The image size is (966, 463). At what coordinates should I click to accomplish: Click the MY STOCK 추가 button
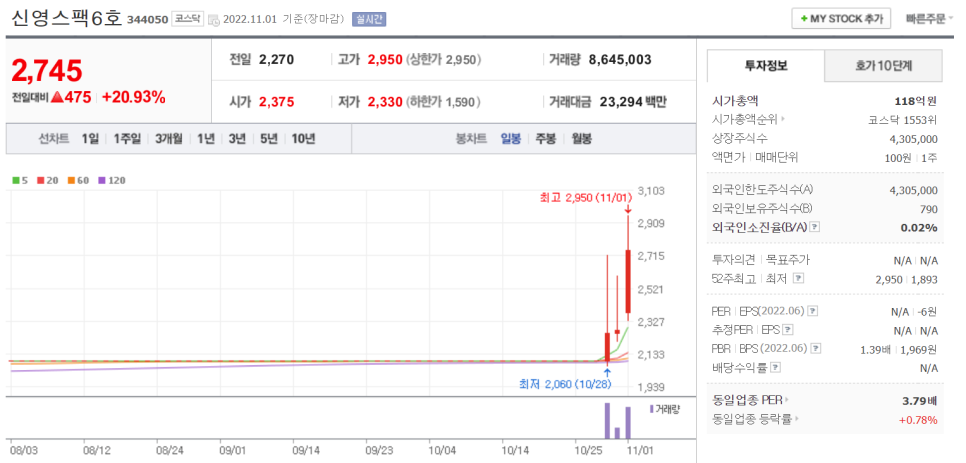tap(841, 18)
